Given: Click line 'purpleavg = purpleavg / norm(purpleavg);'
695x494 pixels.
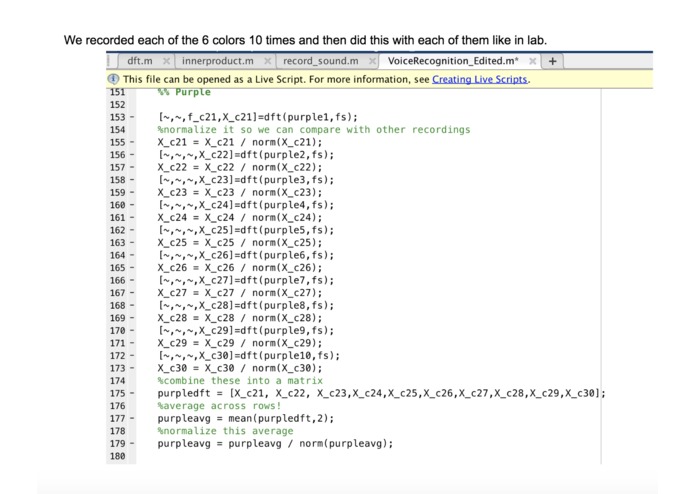Looking at the screenshot, I should pyautogui.click(x=275, y=443).
